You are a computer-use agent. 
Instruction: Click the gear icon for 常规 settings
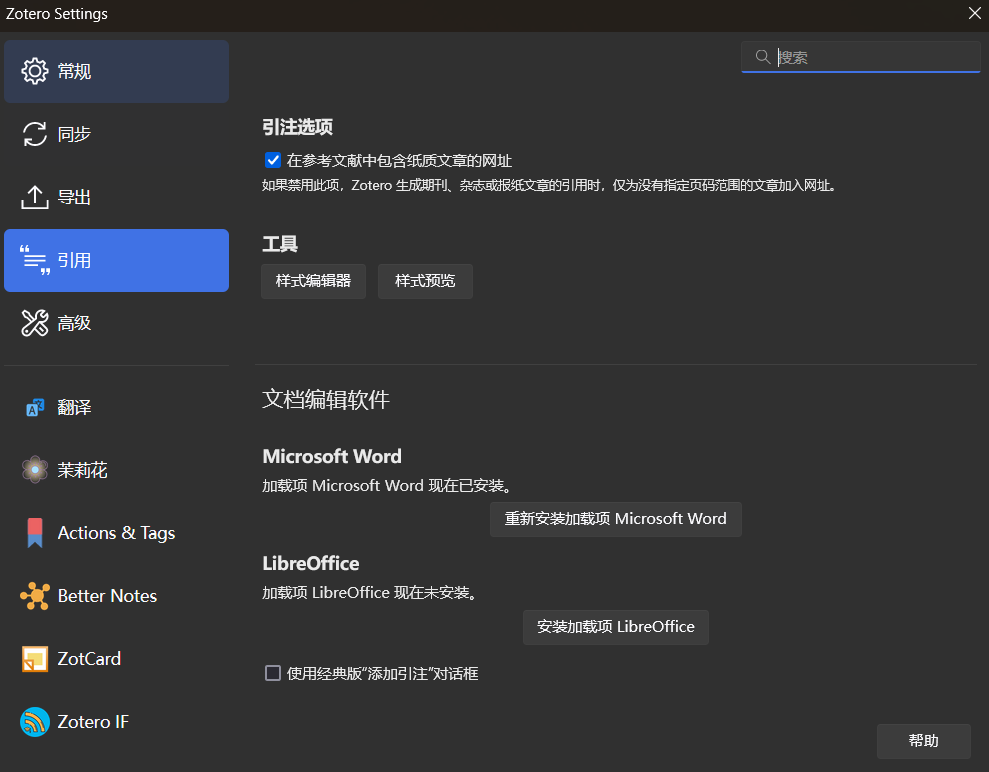coord(35,71)
